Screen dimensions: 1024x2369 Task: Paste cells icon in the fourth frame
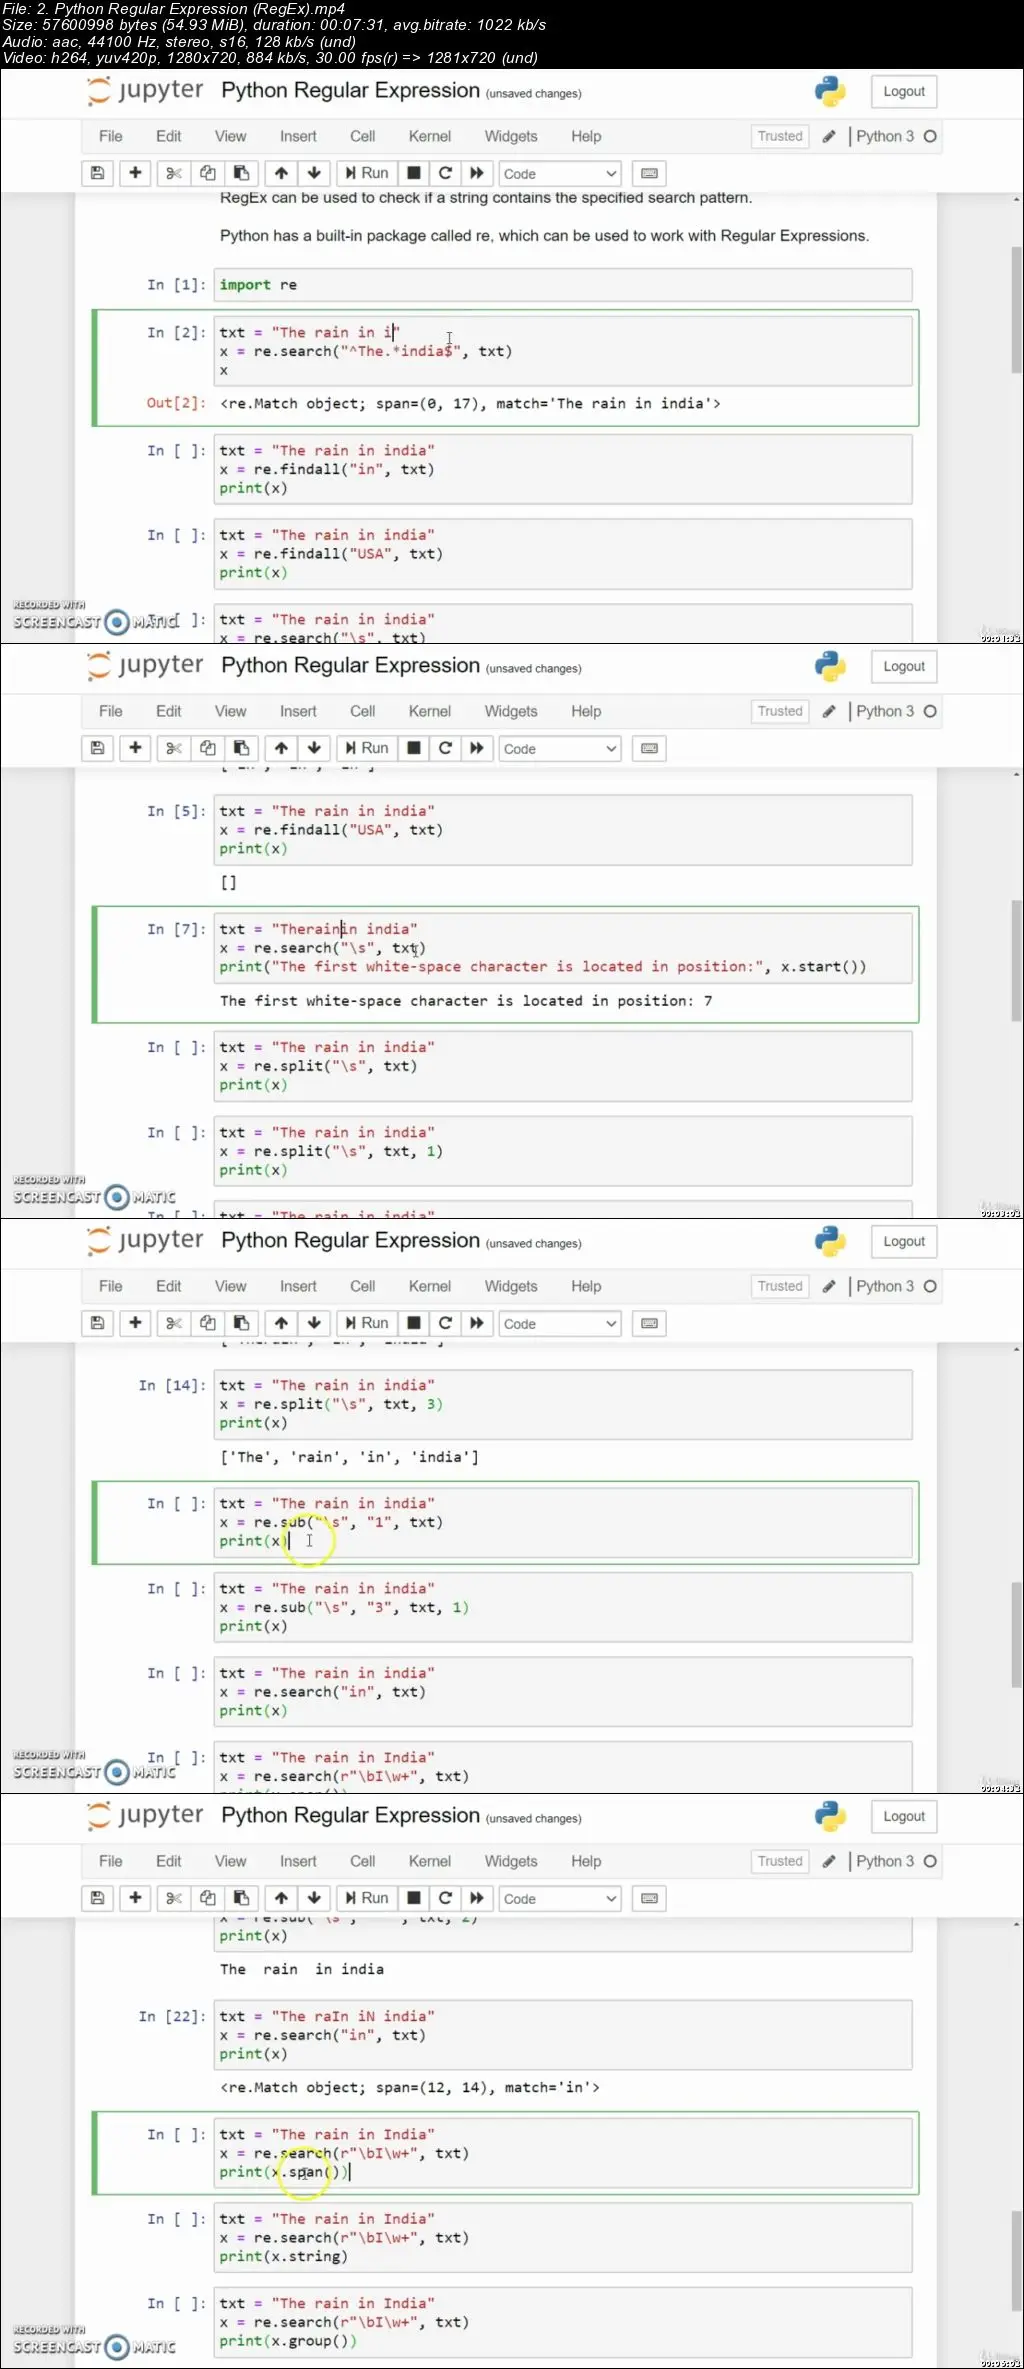(241, 1898)
